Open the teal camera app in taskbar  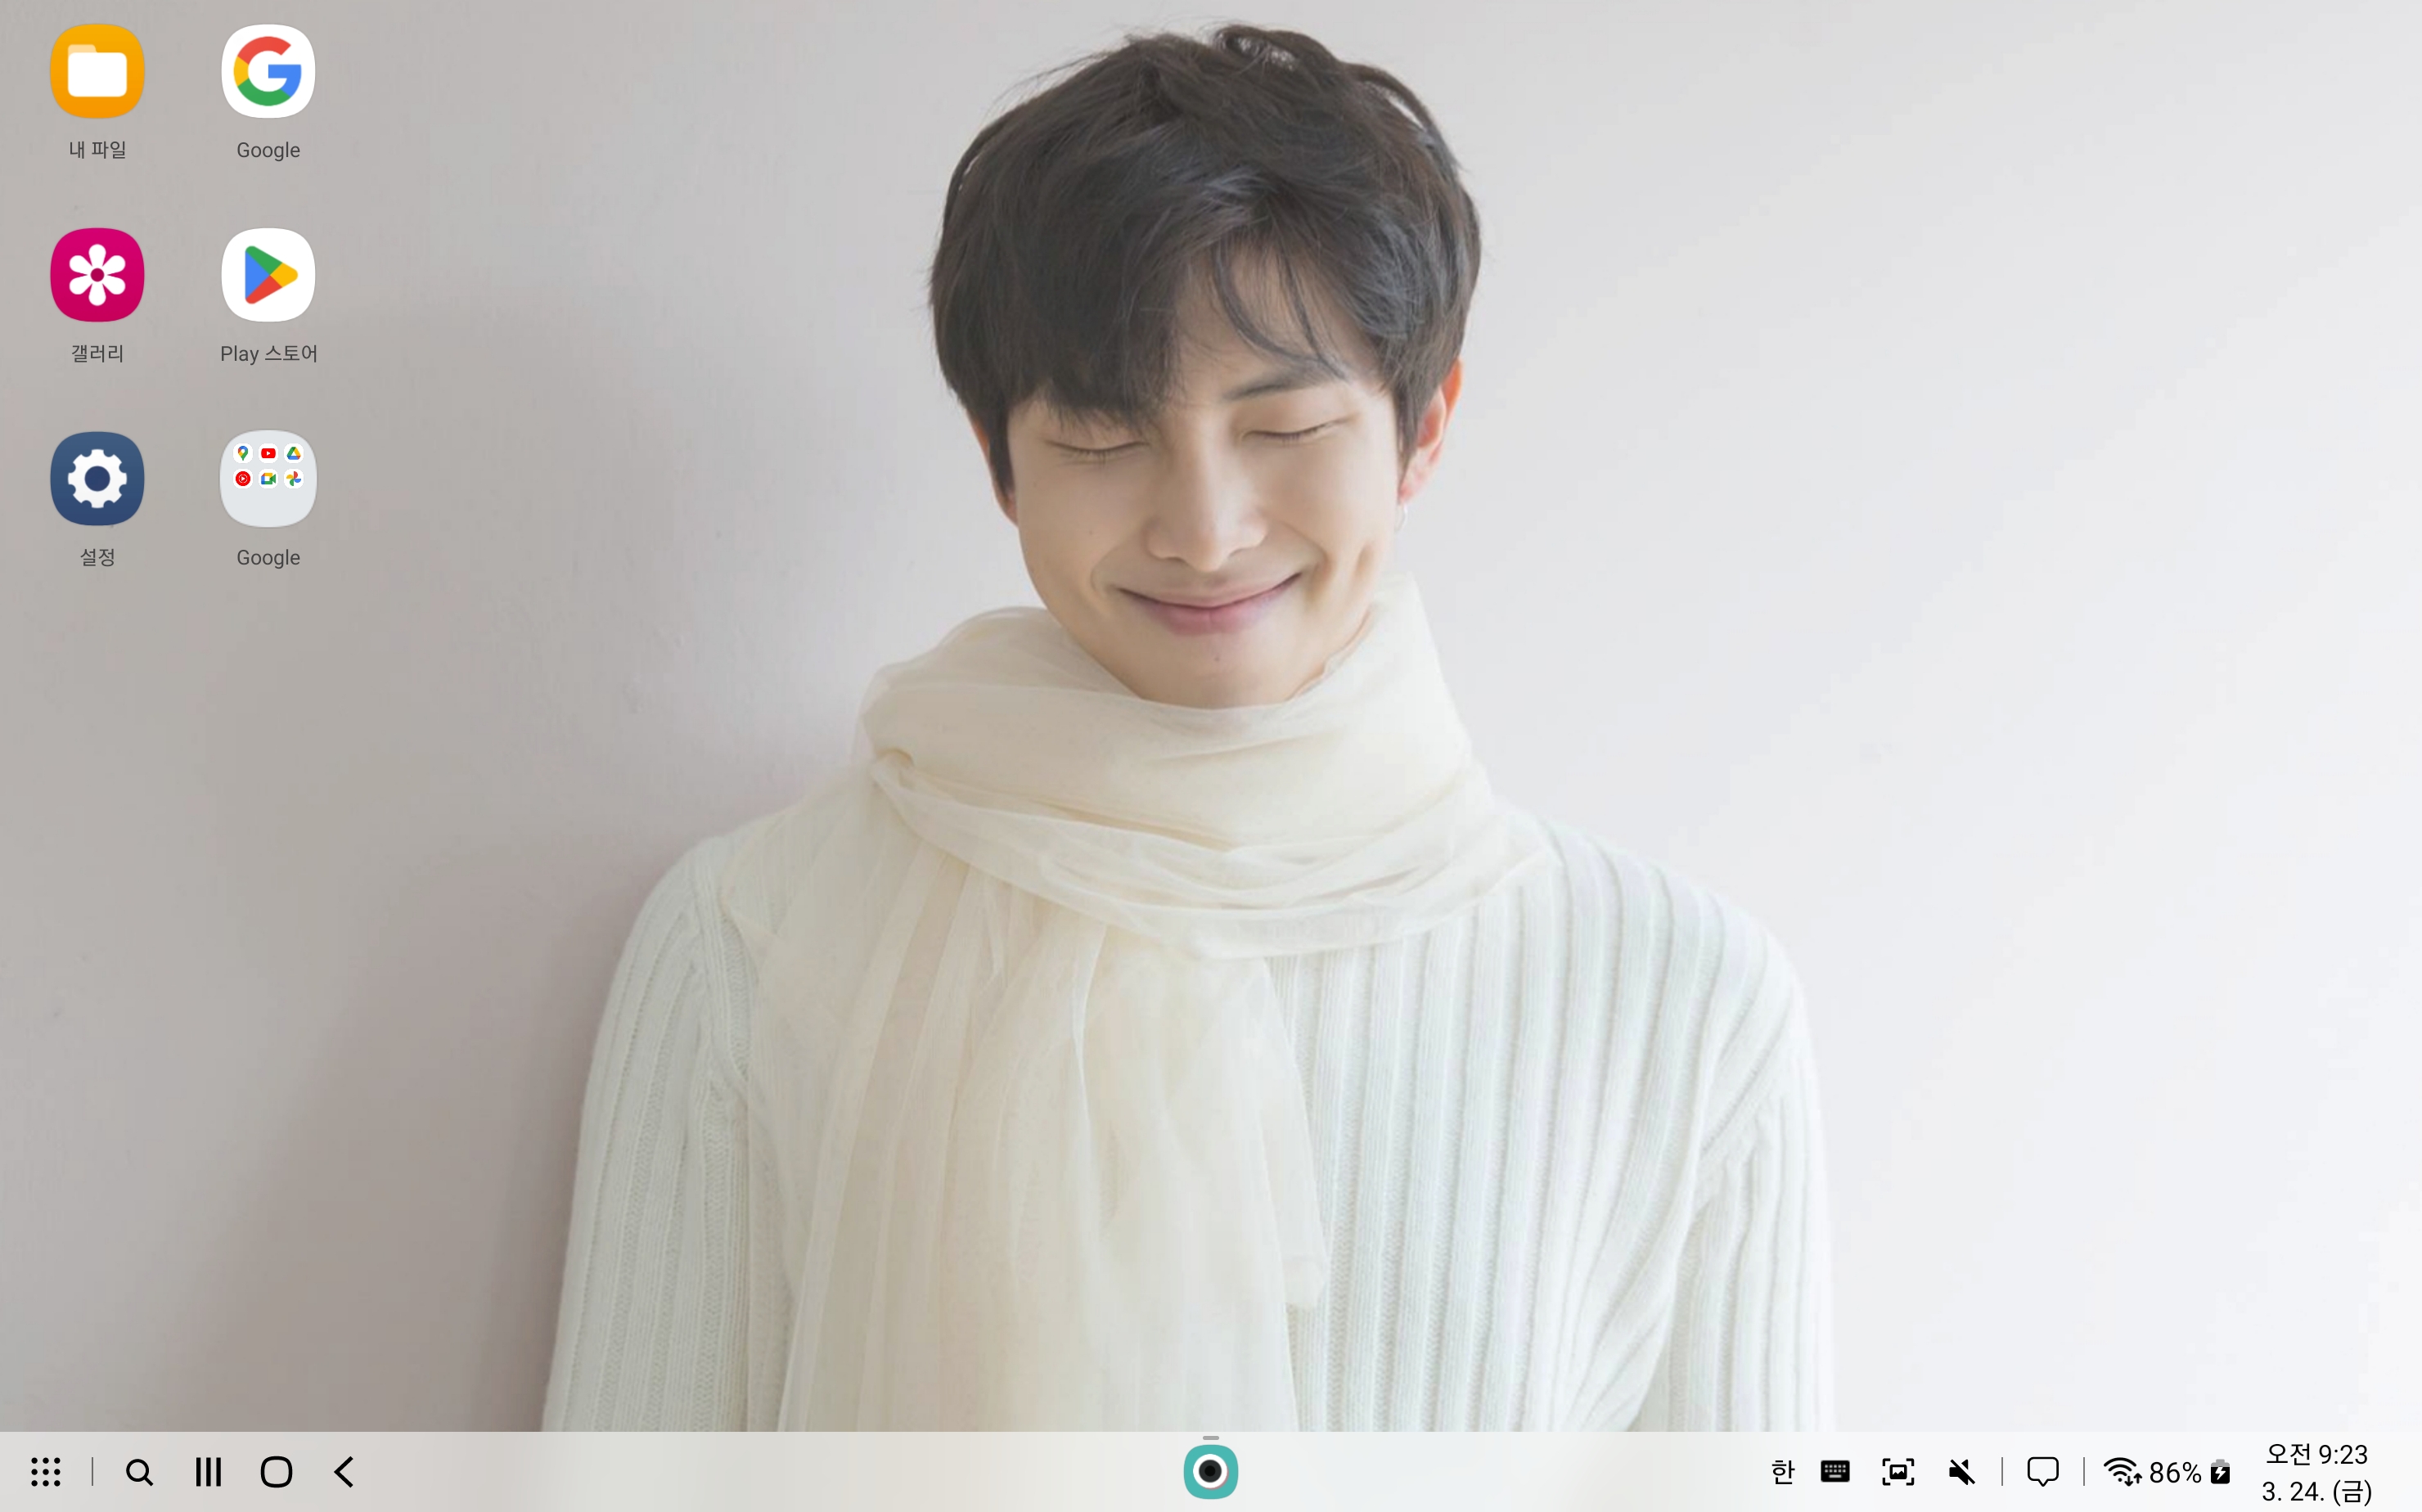[x=1210, y=1471]
